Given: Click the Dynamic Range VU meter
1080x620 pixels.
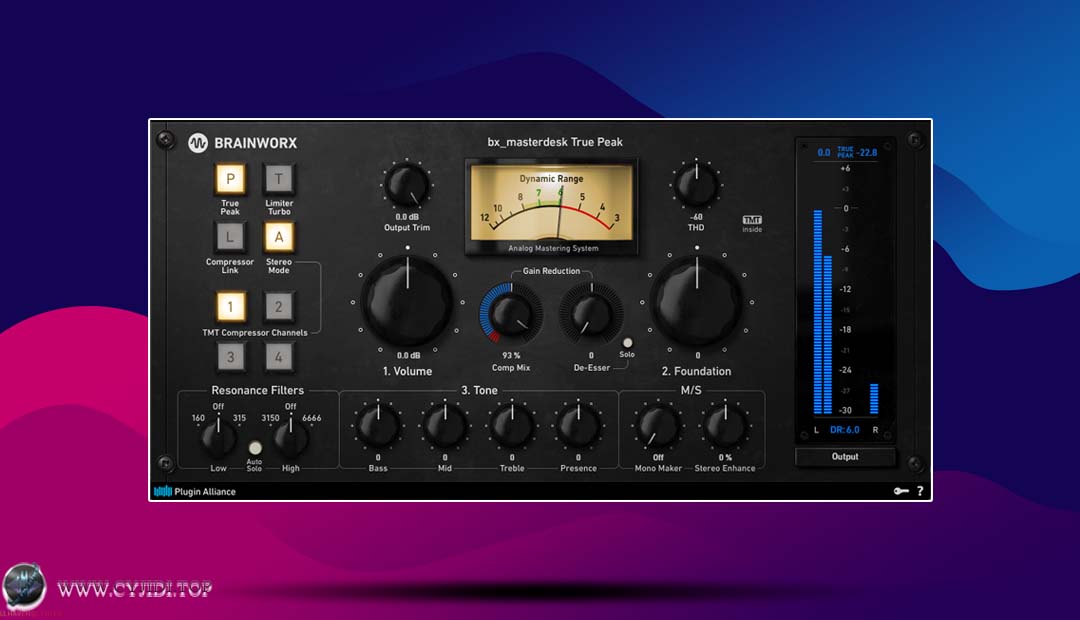Looking at the screenshot, I should click(551, 207).
